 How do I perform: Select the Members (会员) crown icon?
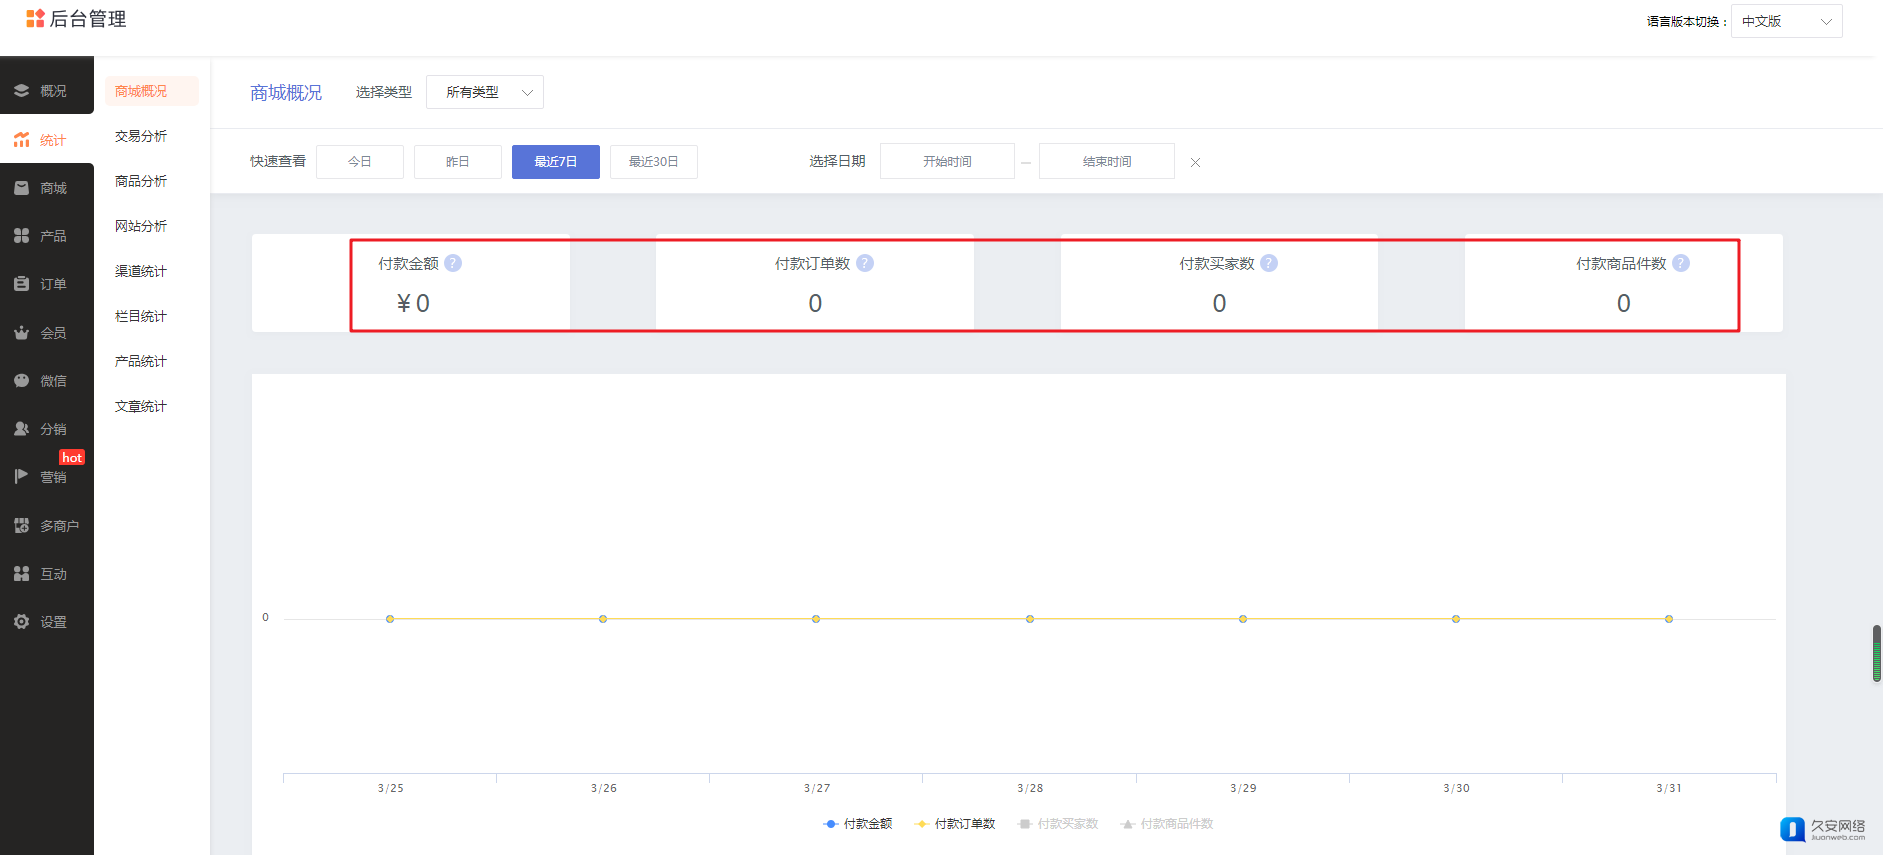(21, 333)
